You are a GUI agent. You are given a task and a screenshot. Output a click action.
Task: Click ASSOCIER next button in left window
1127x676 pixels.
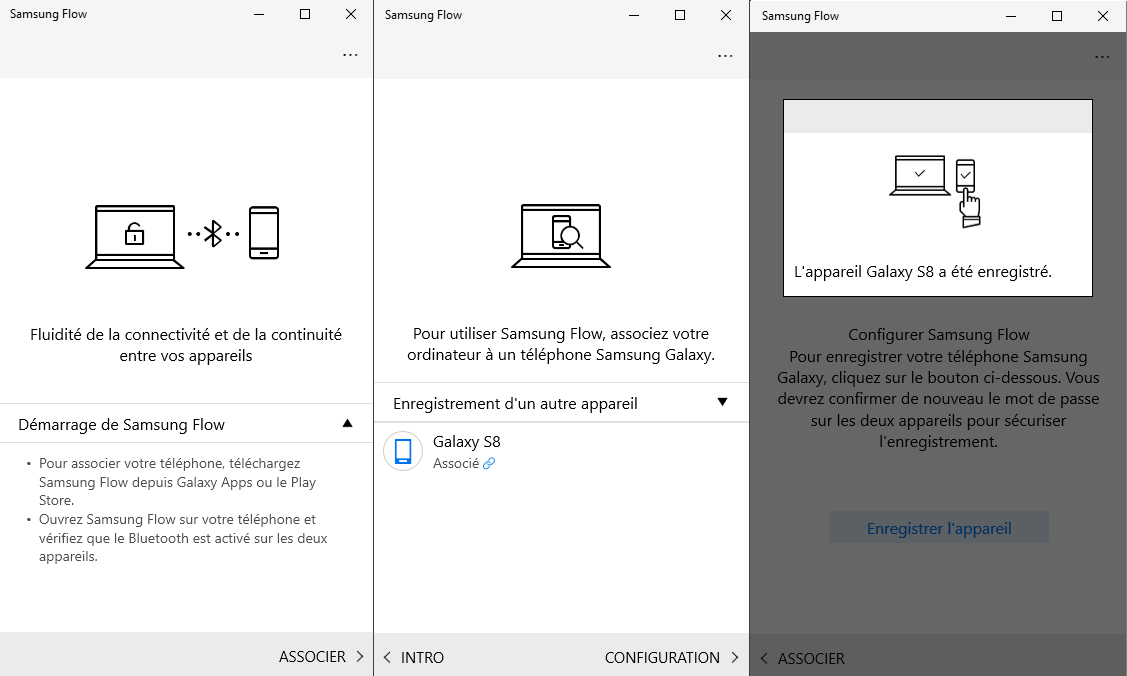pyautogui.click(x=321, y=657)
